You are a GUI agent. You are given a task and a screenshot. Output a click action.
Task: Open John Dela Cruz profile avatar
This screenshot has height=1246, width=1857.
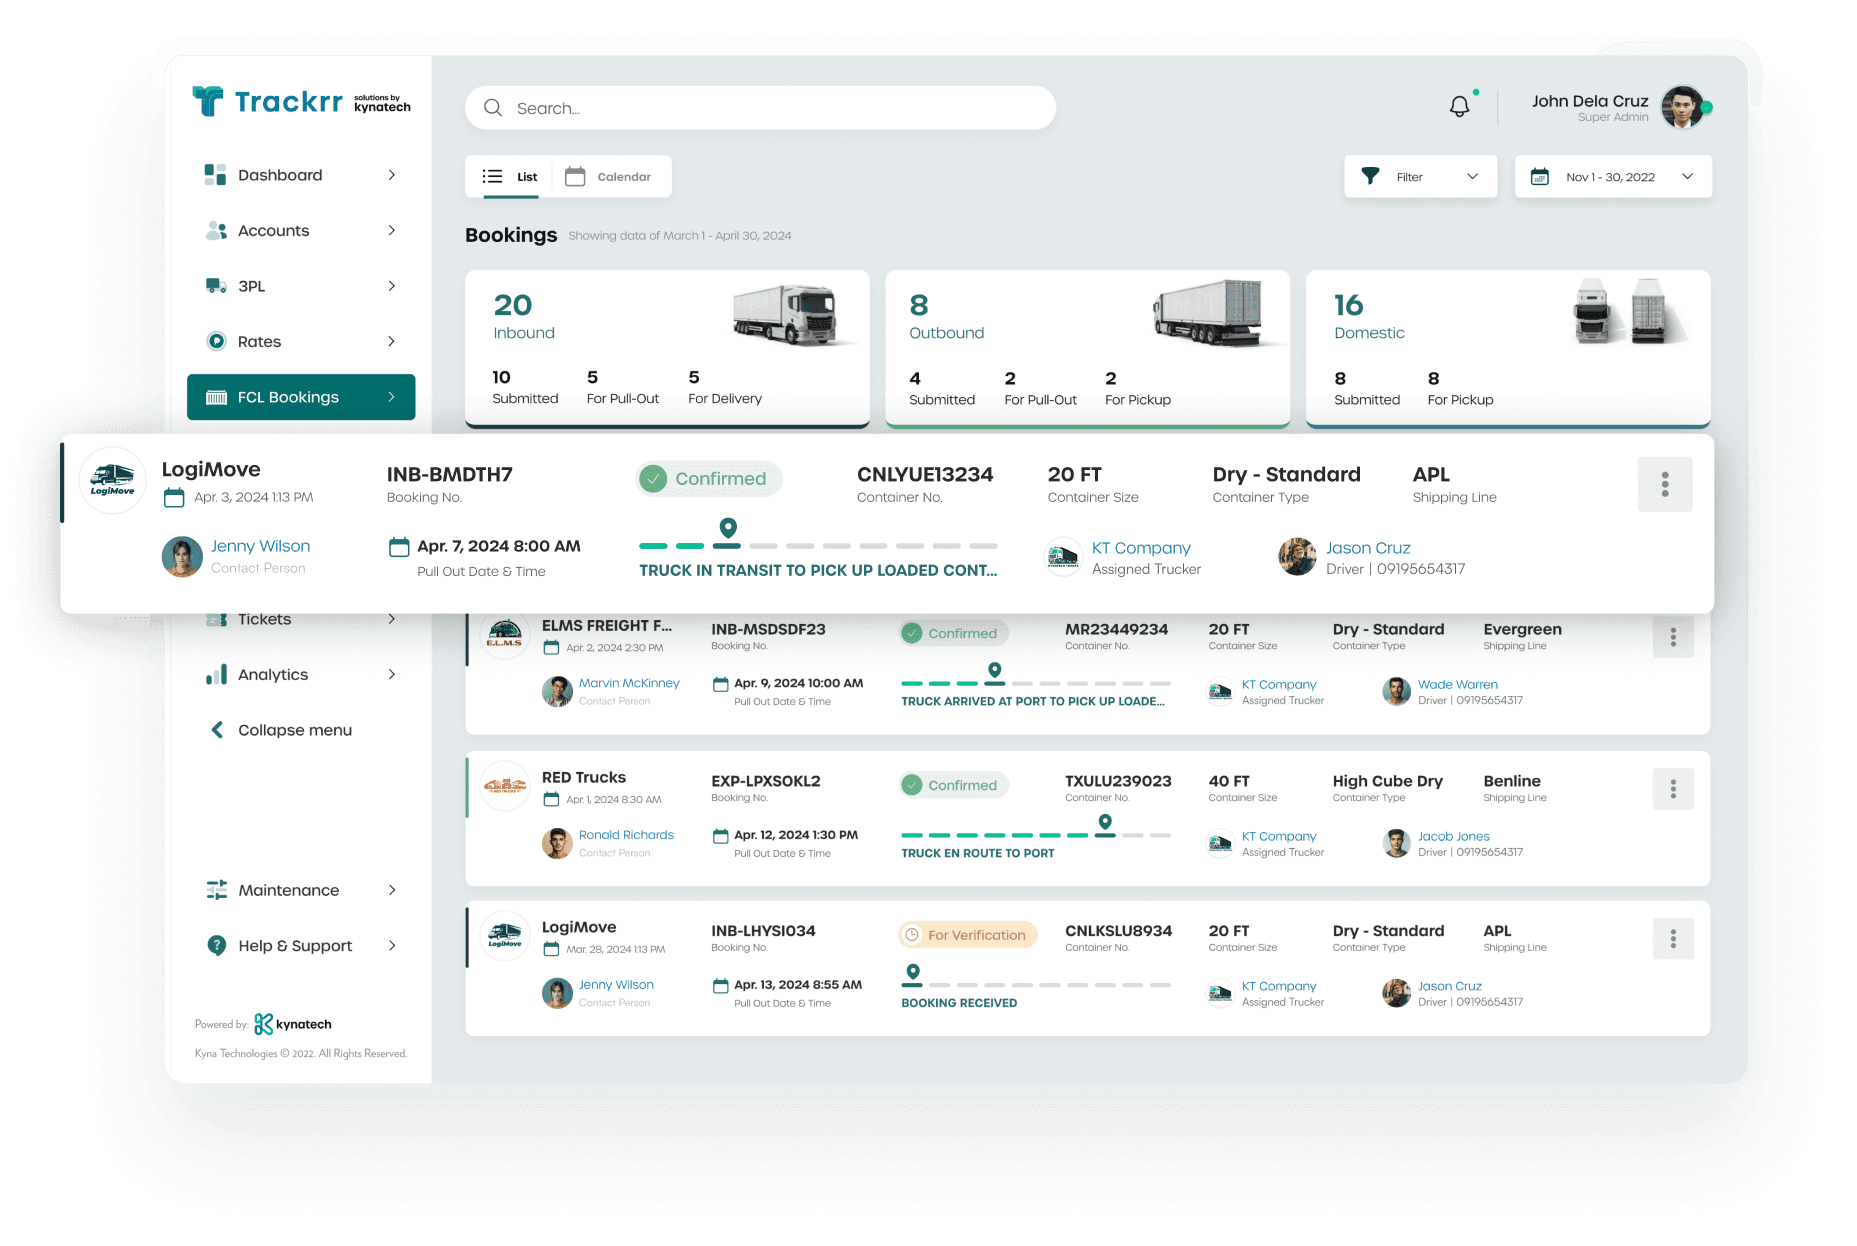click(x=1684, y=108)
